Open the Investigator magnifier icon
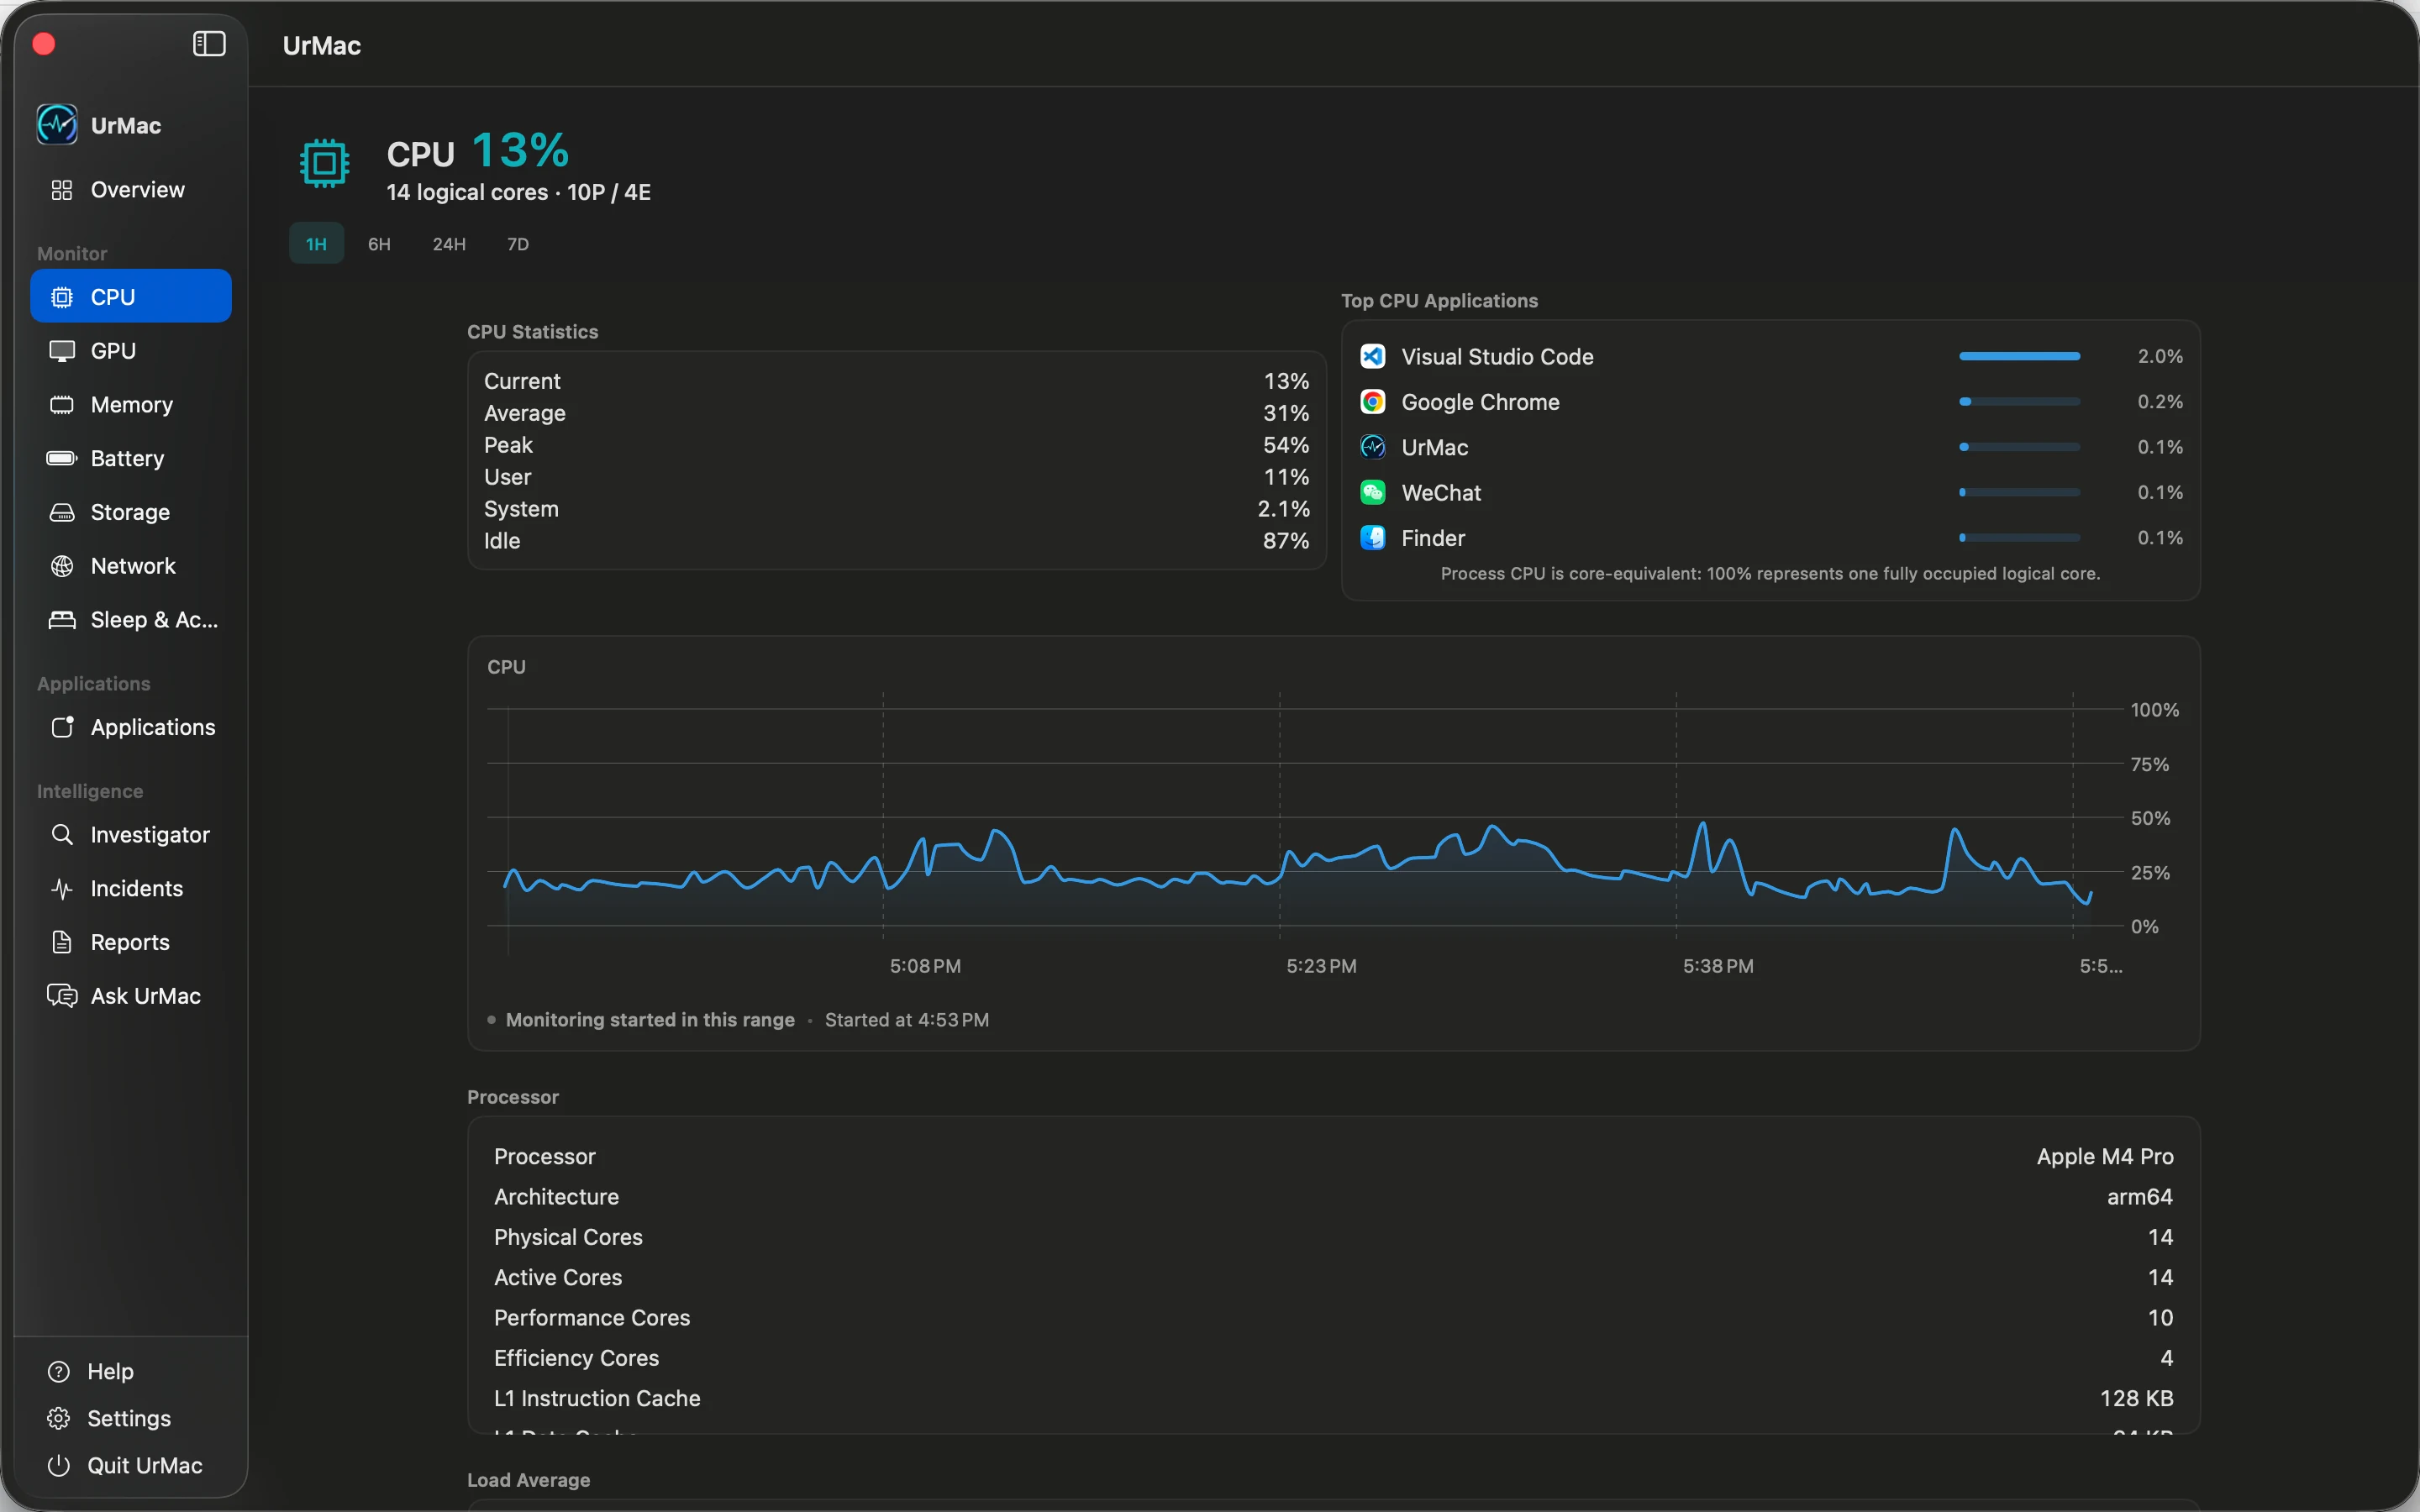This screenshot has height=1512, width=2420. click(62, 835)
